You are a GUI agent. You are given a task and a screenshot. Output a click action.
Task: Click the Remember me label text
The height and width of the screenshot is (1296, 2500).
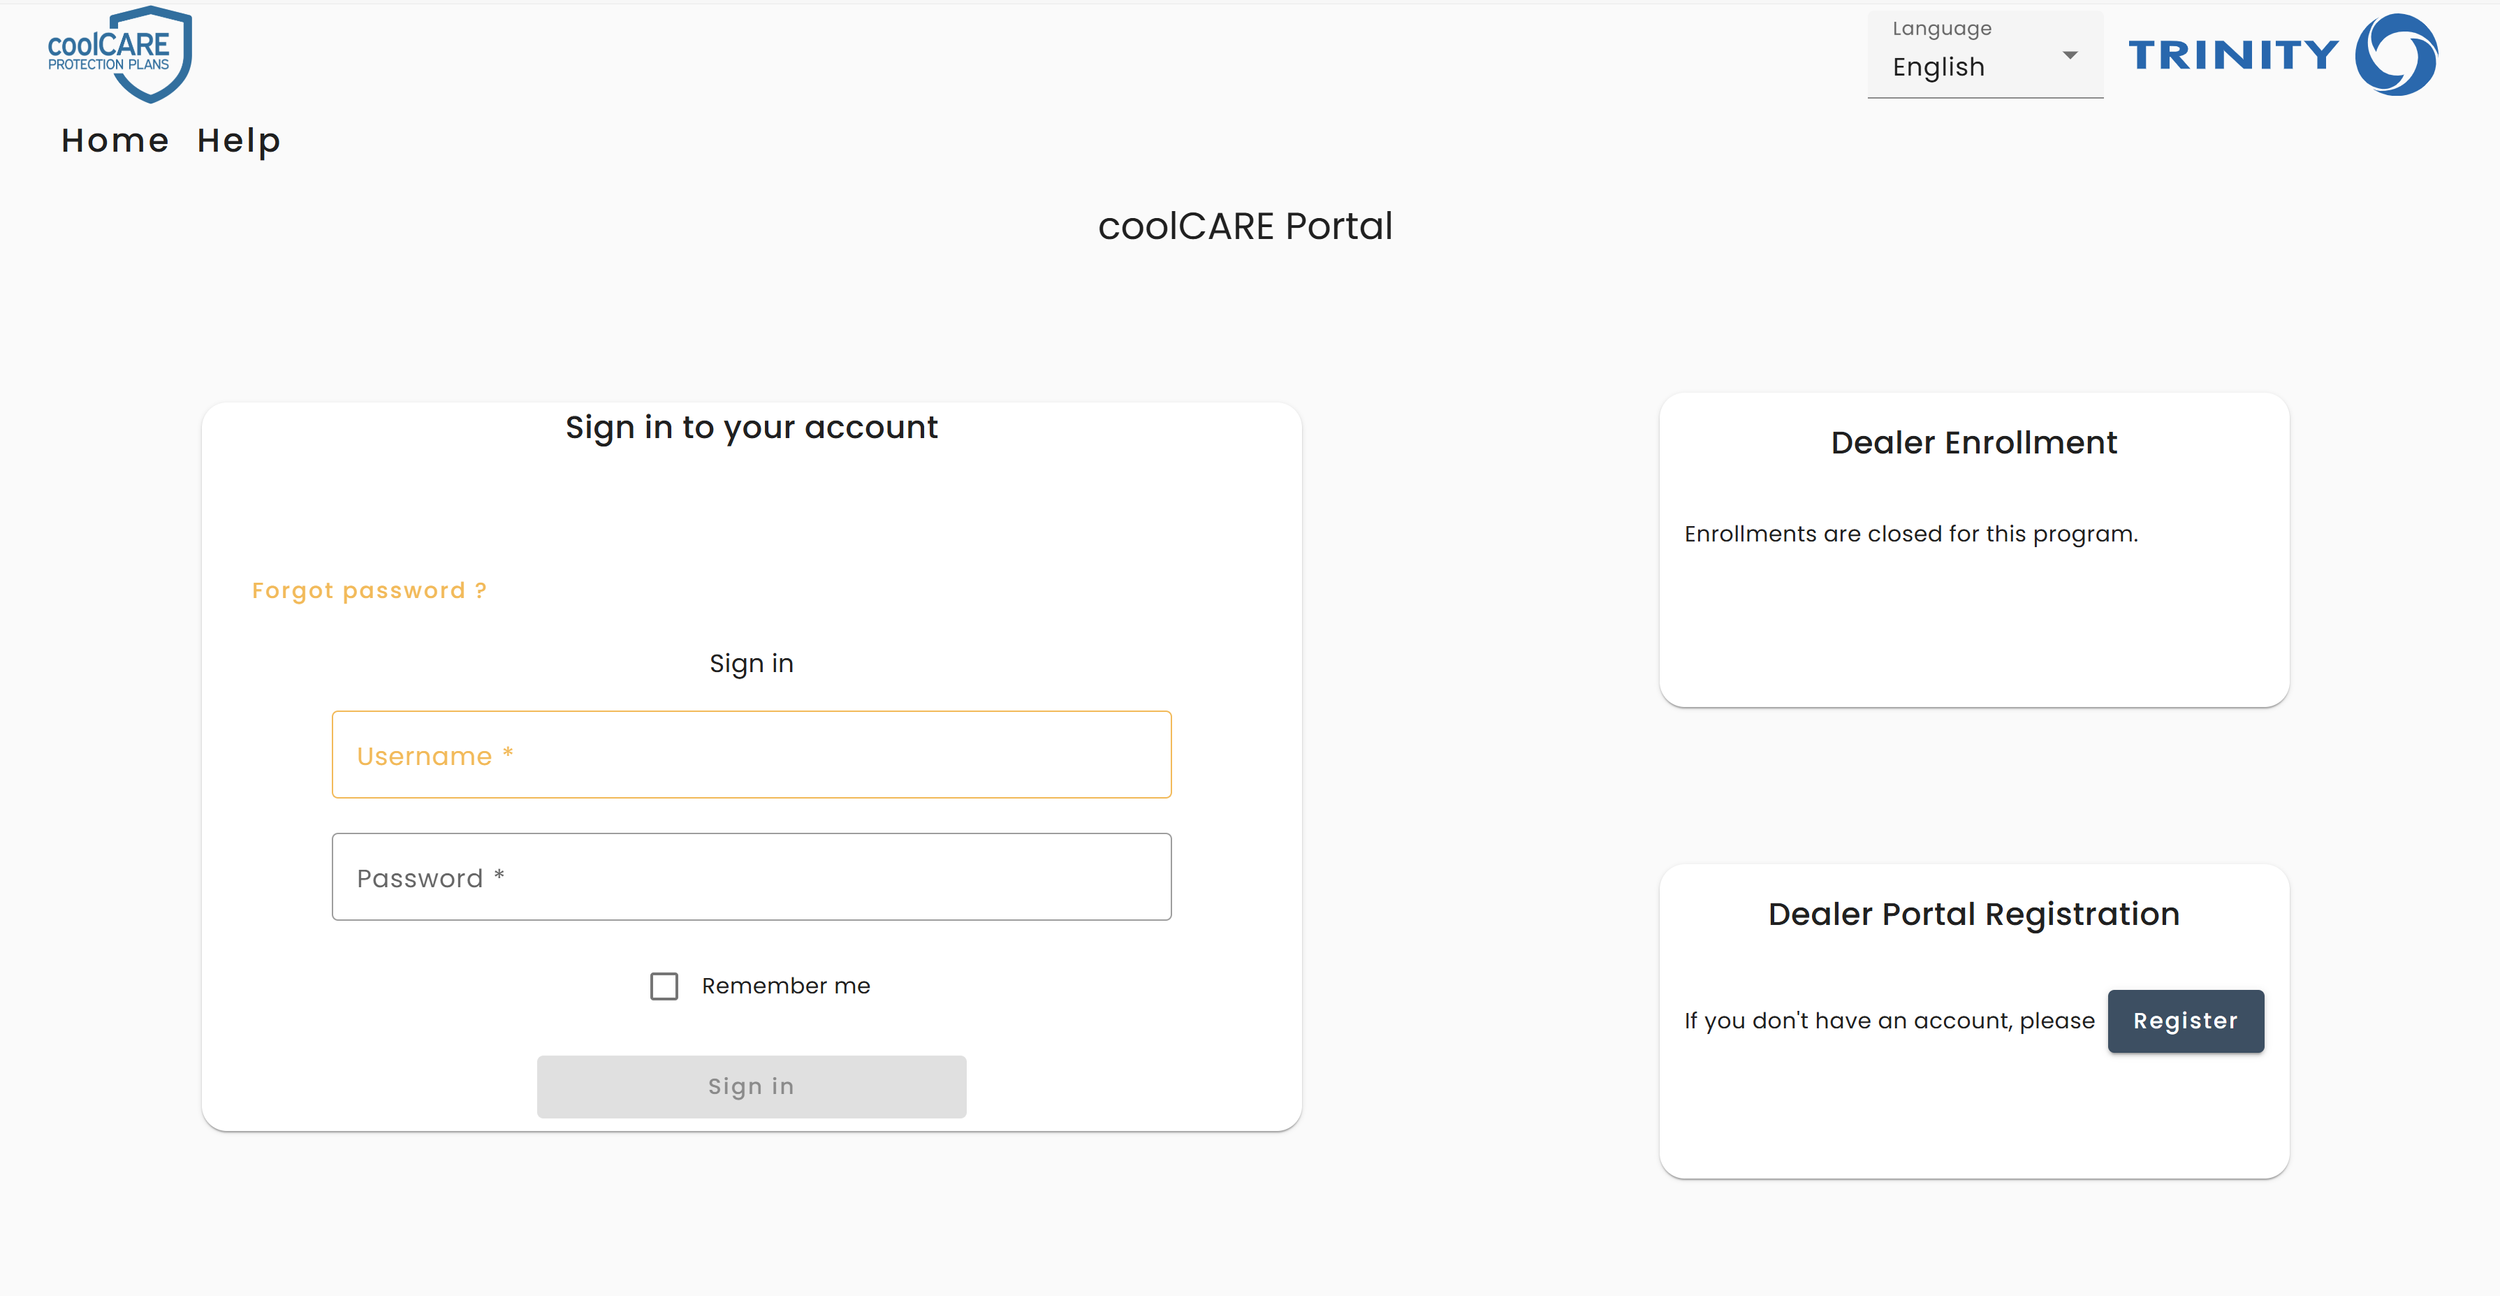click(x=785, y=986)
